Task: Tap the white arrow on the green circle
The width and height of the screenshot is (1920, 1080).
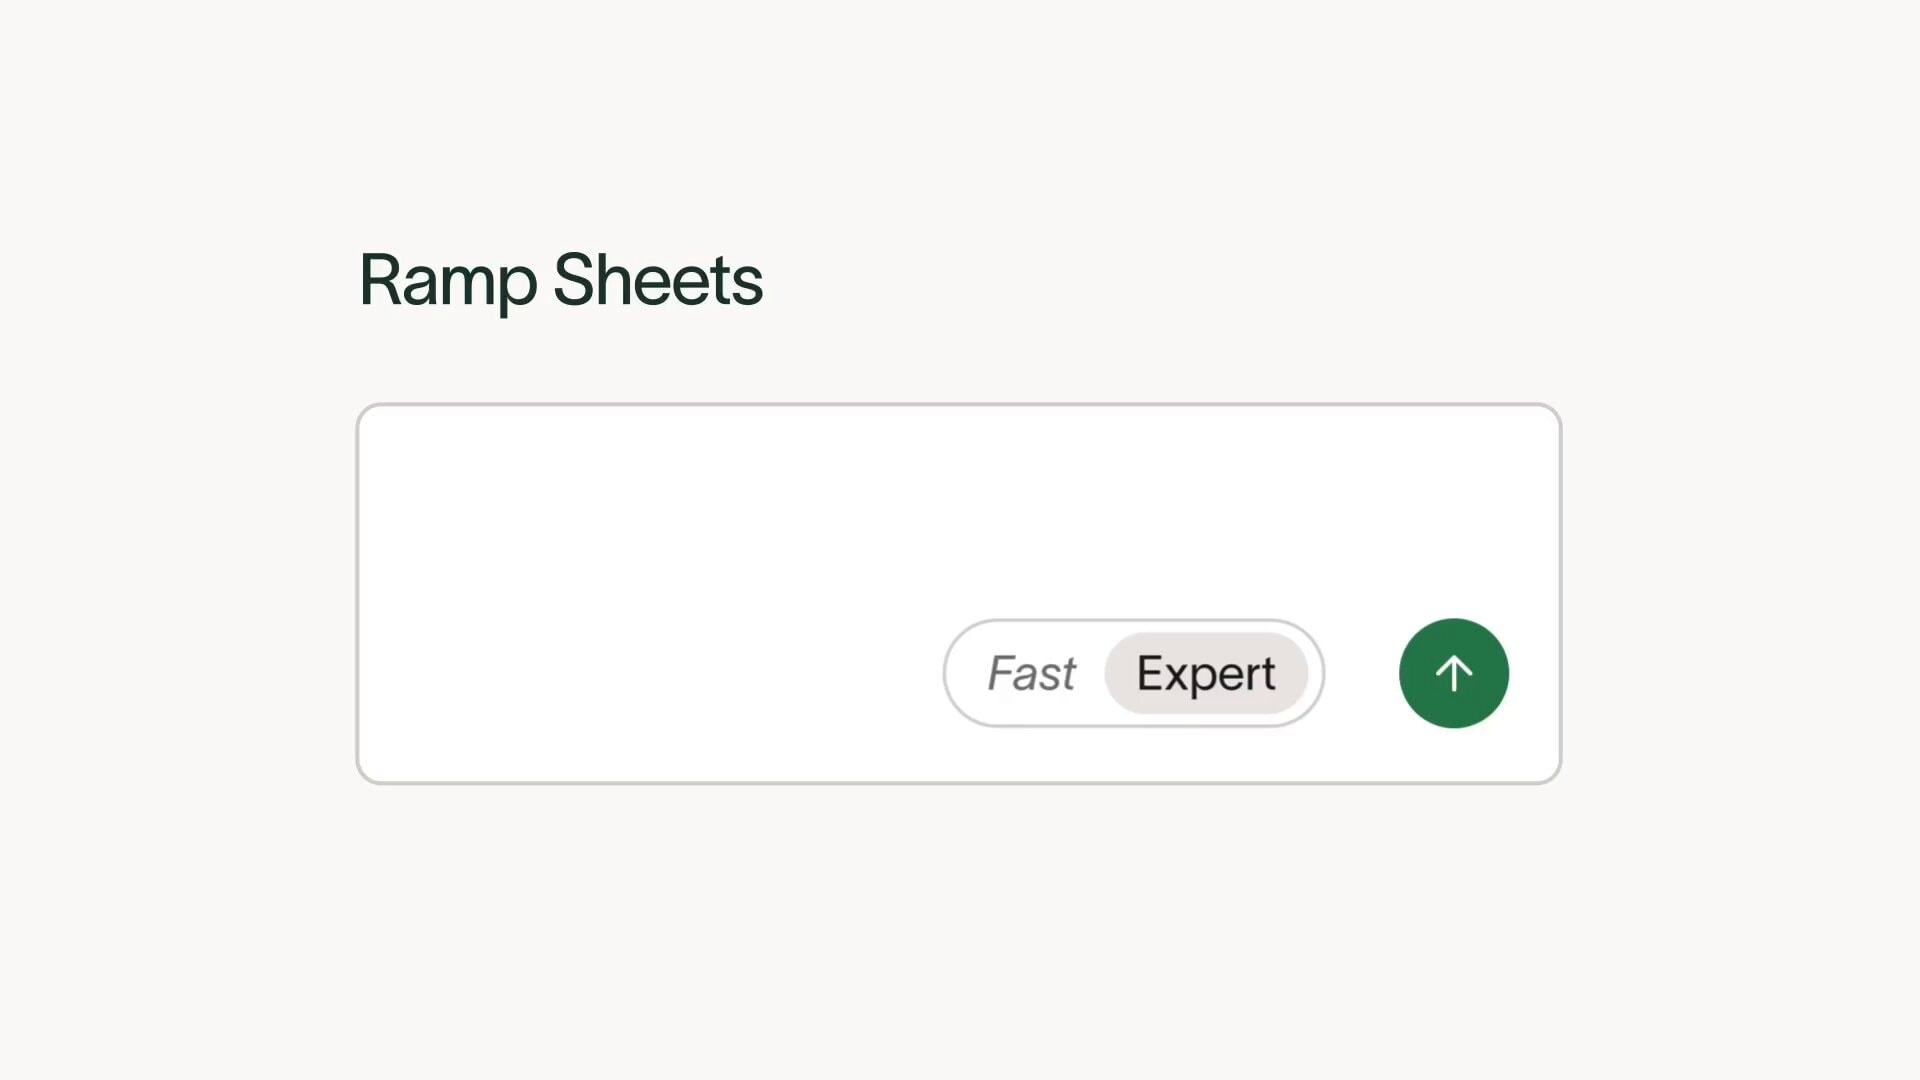Action: 1453,673
